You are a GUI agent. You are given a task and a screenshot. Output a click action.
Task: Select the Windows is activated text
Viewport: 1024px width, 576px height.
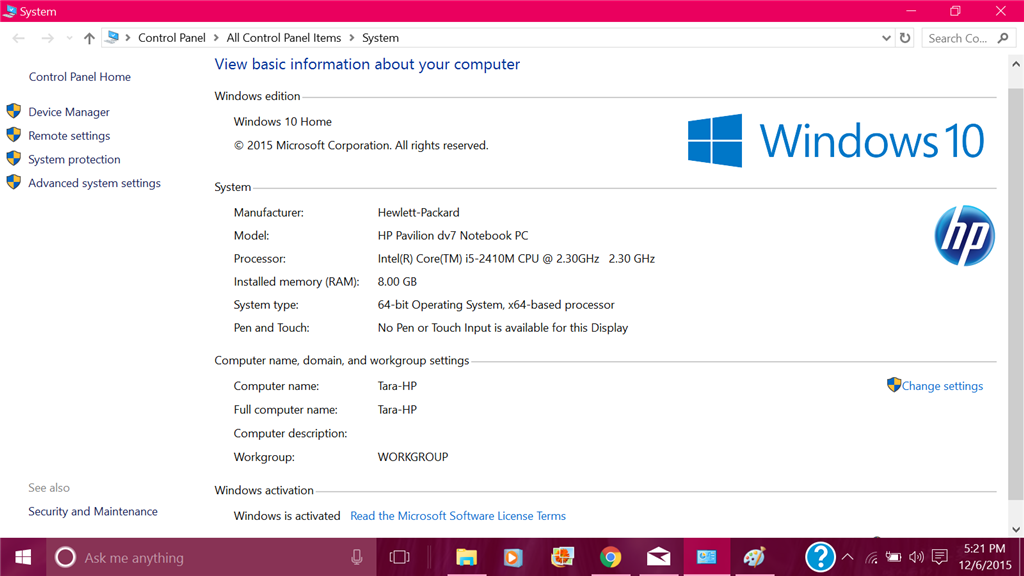pyautogui.click(x=287, y=516)
